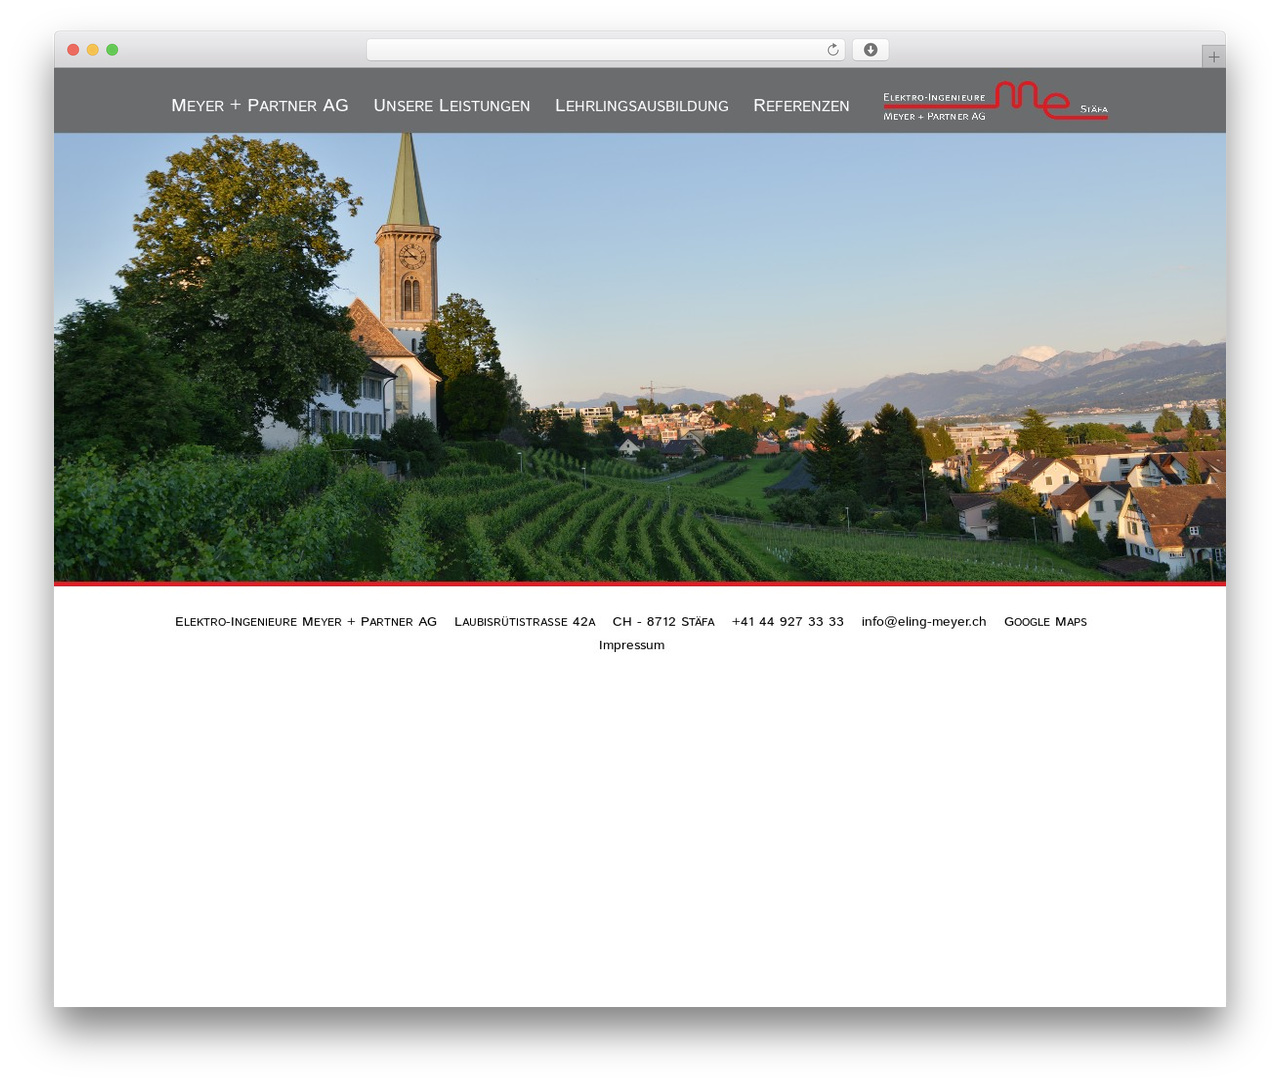Open the Google Maps link
Image resolution: width=1280 pixels, height=1084 pixels.
pos(1045,621)
